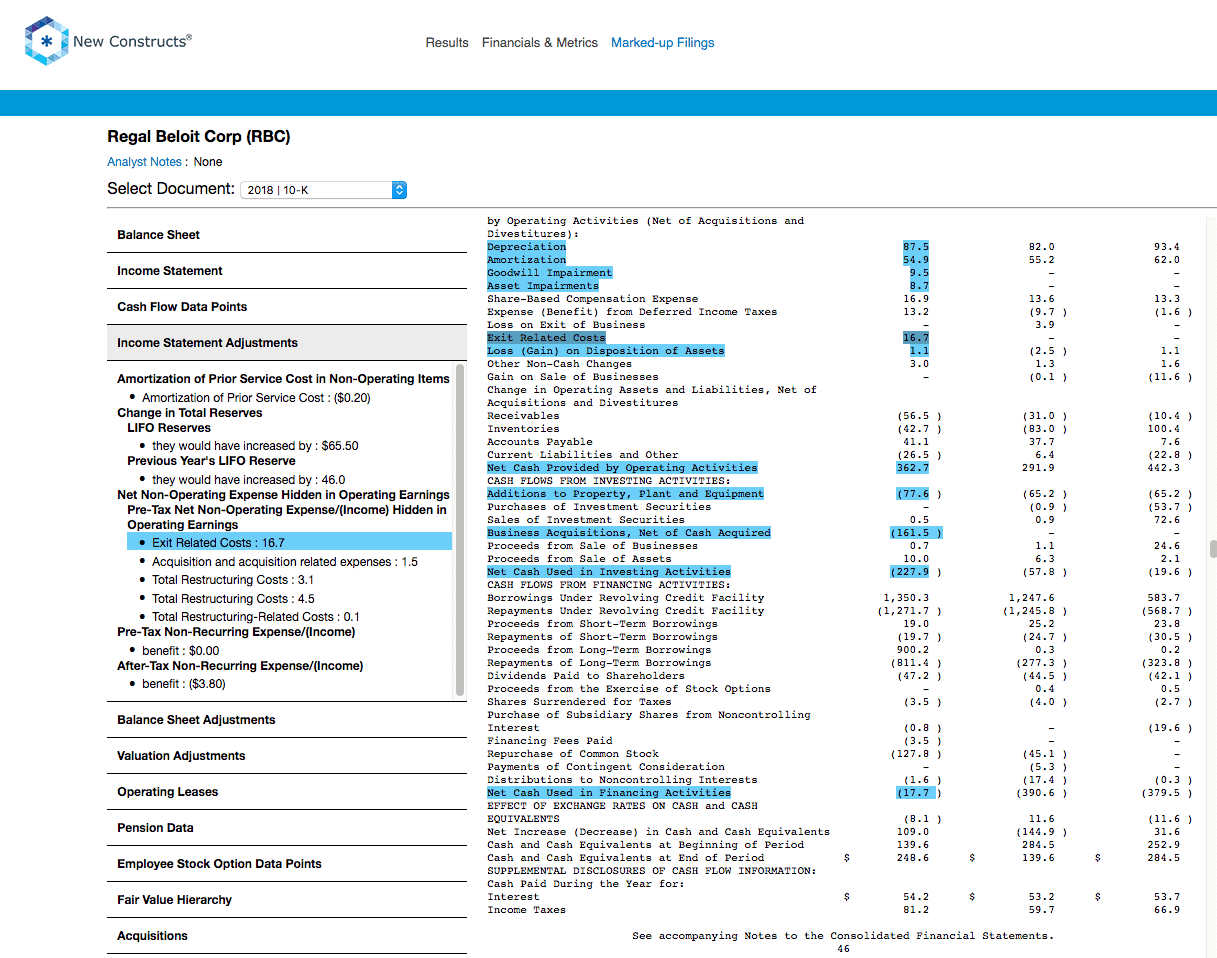Click the highlighted 87.5 depreciation value
Screen dimensions: 1217x958
click(x=916, y=247)
